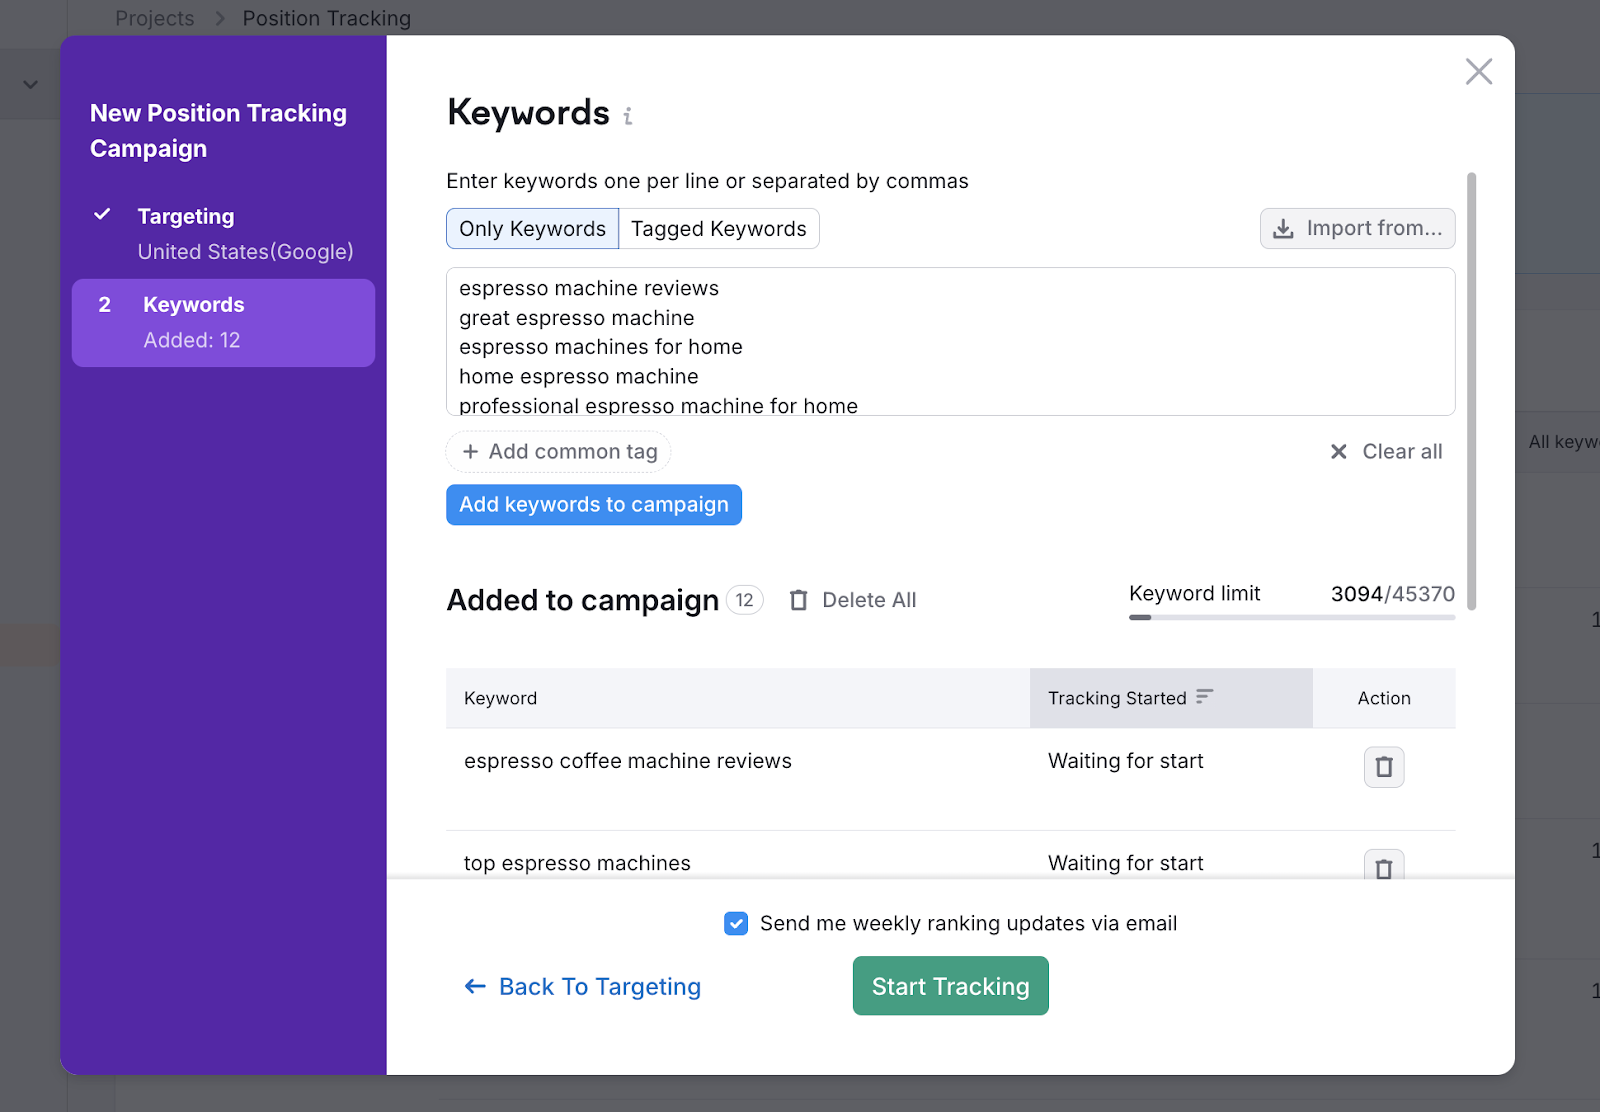This screenshot has width=1600, height=1112.
Task: Click the dialog's vertical scrollbar
Action: pyautogui.click(x=1471, y=390)
